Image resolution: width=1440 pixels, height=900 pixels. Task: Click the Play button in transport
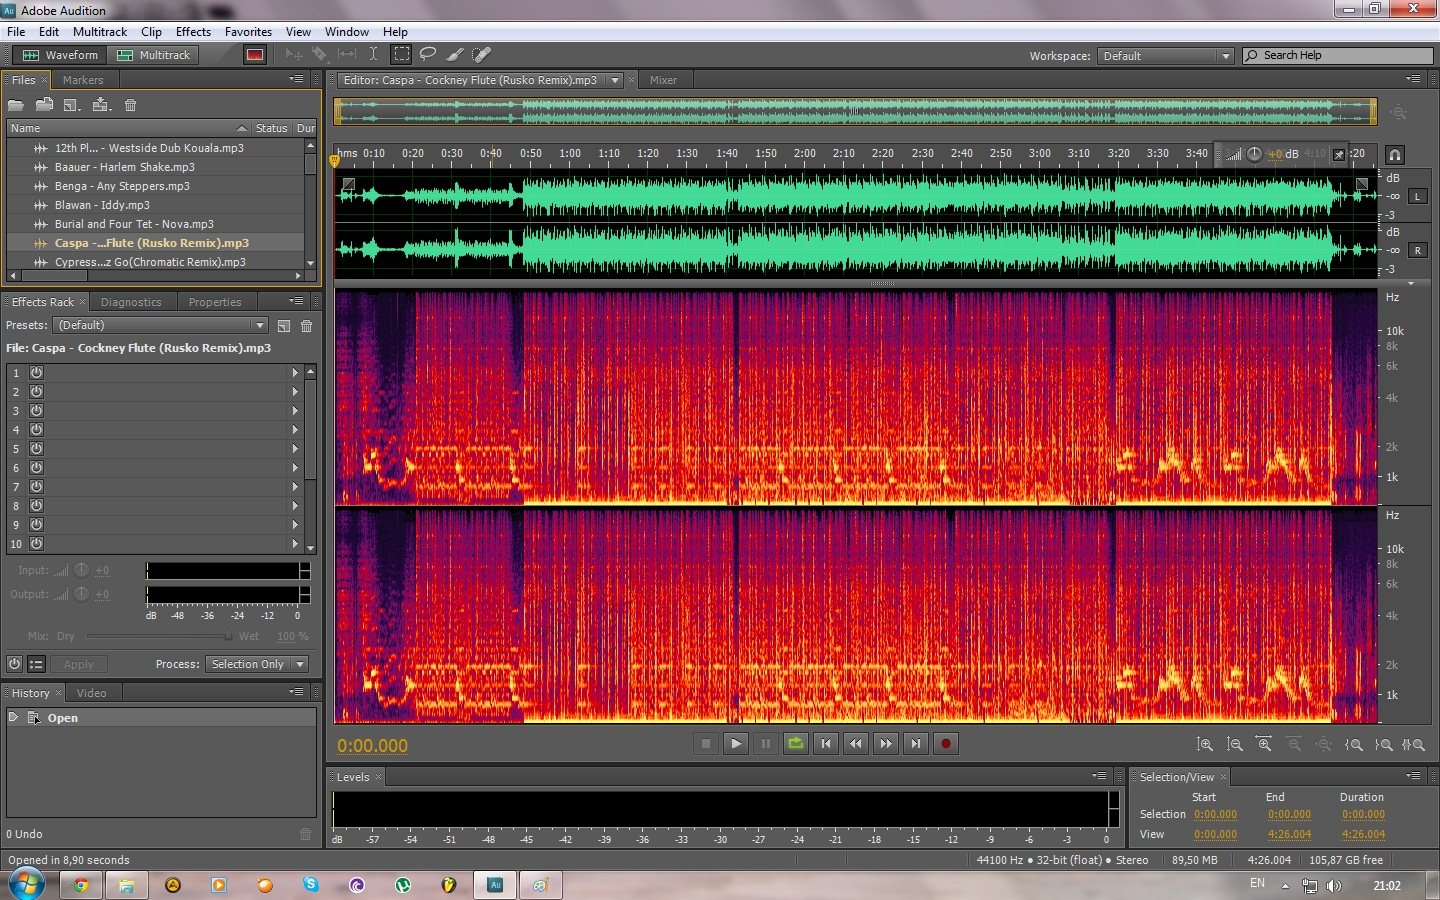736,744
